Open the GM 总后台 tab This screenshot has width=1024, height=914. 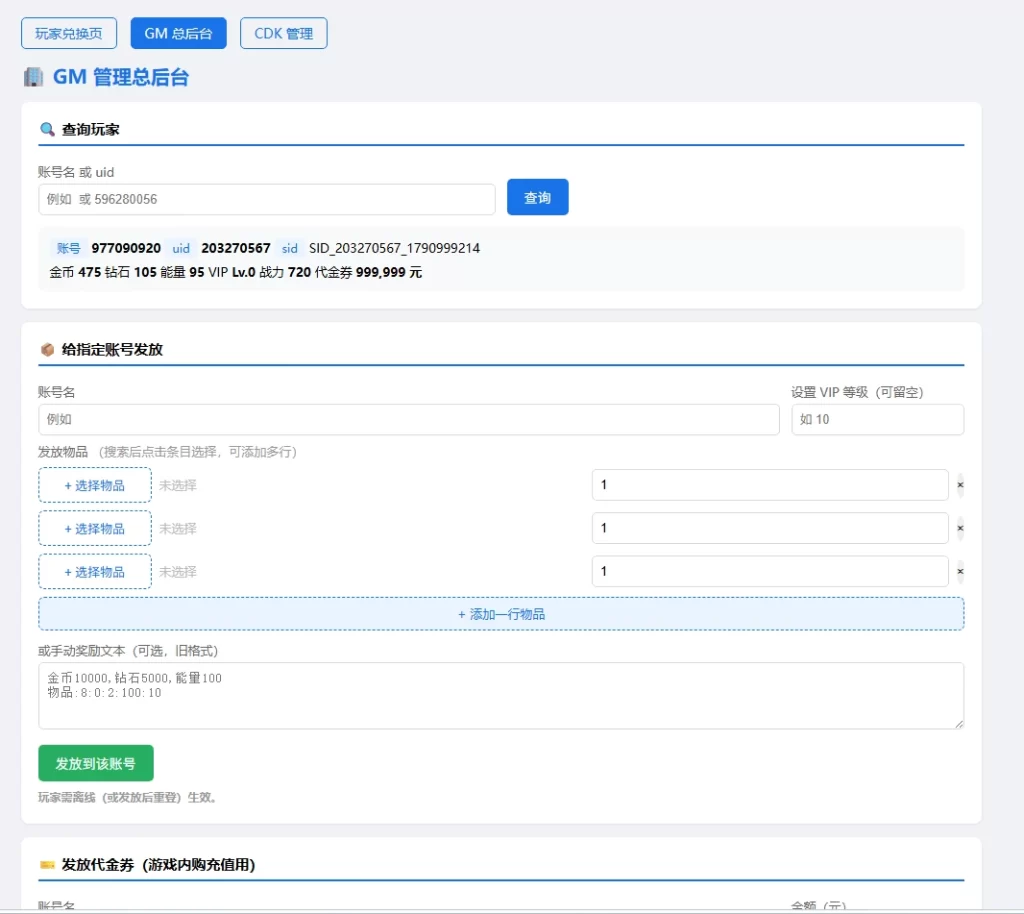[178, 33]
